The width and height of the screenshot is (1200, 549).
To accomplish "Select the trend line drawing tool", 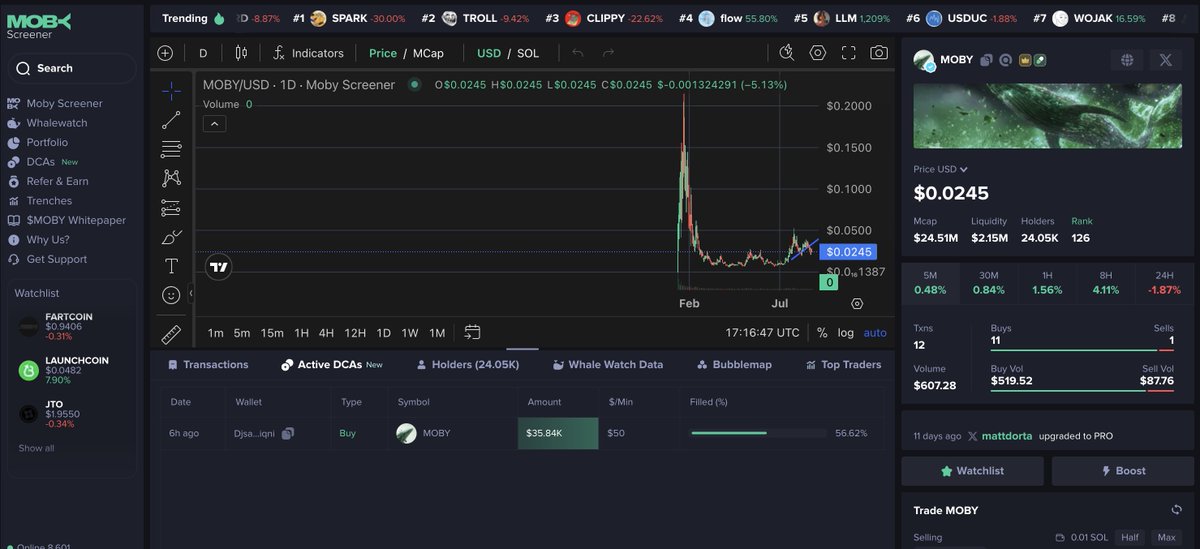I will (x=171, y=120).
